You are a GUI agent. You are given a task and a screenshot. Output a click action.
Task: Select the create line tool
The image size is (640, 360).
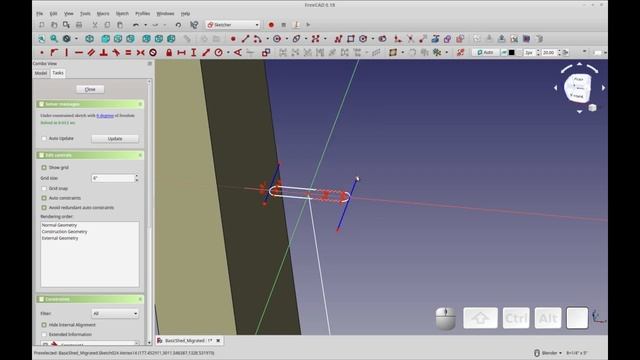pyautogui.click(x=245, y=39)
